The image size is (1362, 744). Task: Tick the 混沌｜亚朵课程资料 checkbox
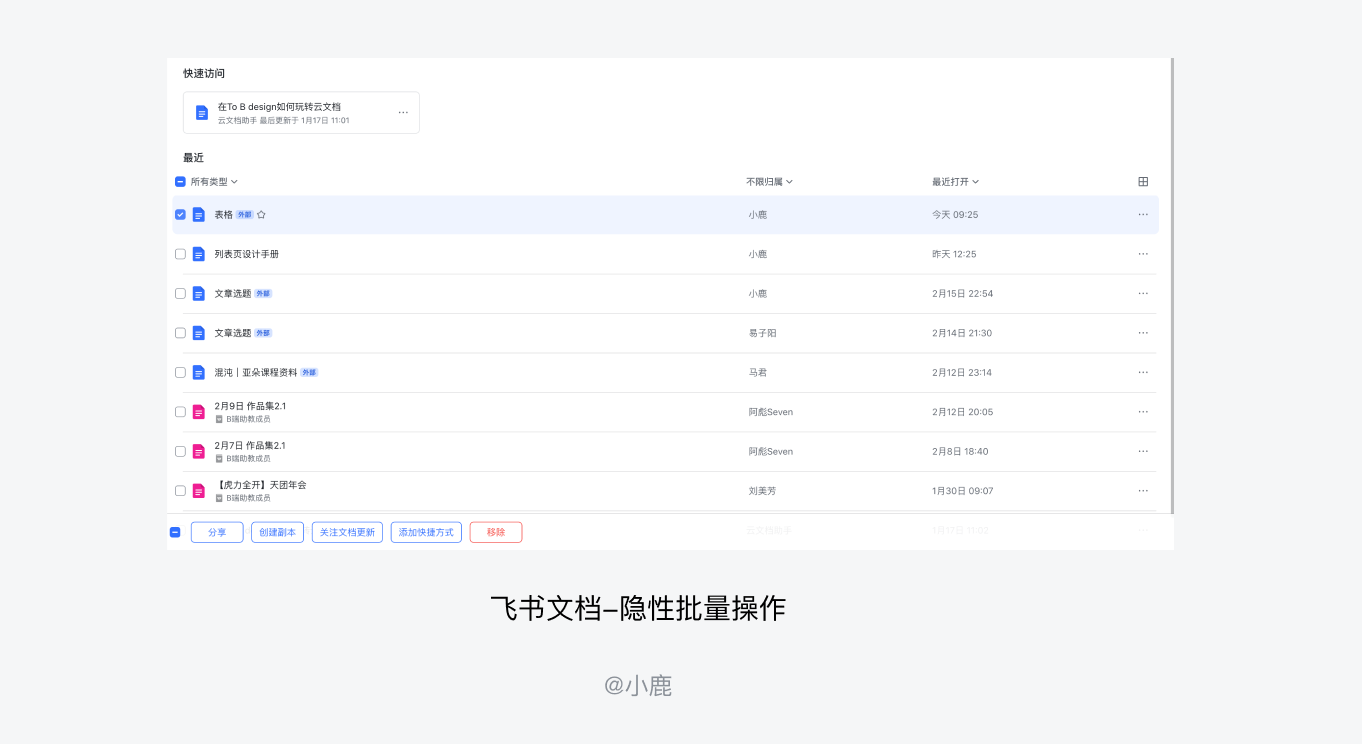[x=180, y=373]
